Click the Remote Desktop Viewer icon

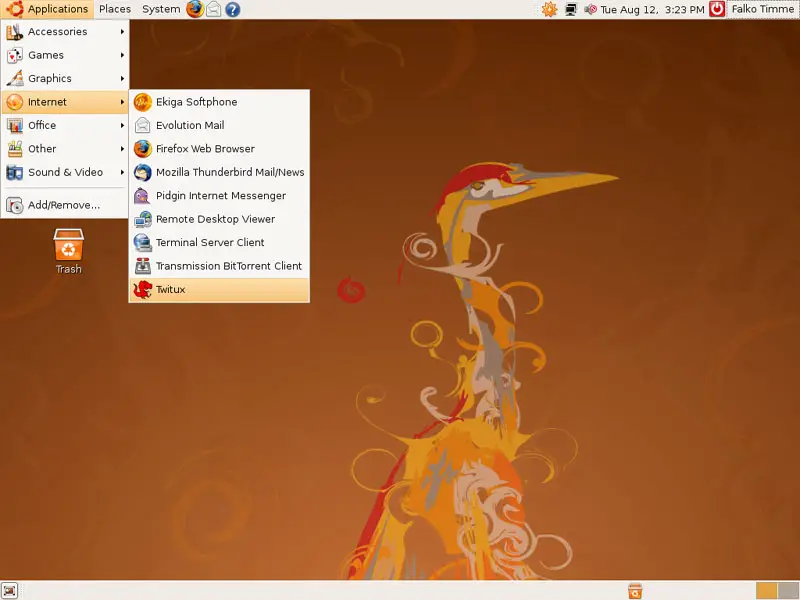[143, 219]
